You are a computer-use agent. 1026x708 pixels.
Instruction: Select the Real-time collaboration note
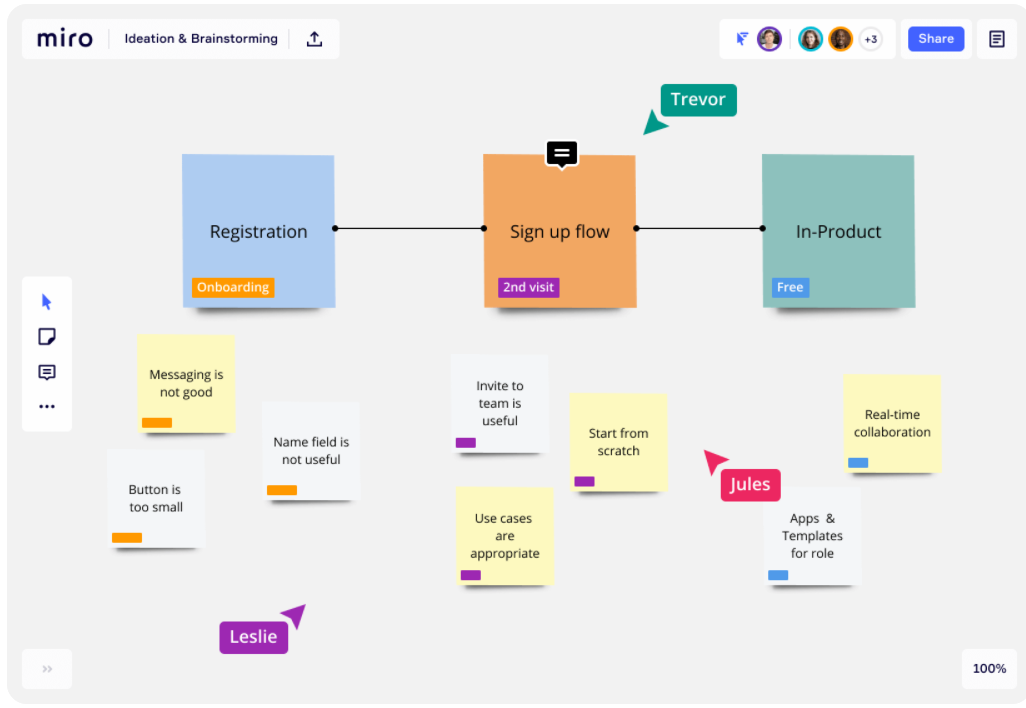[x=892, y=422]
